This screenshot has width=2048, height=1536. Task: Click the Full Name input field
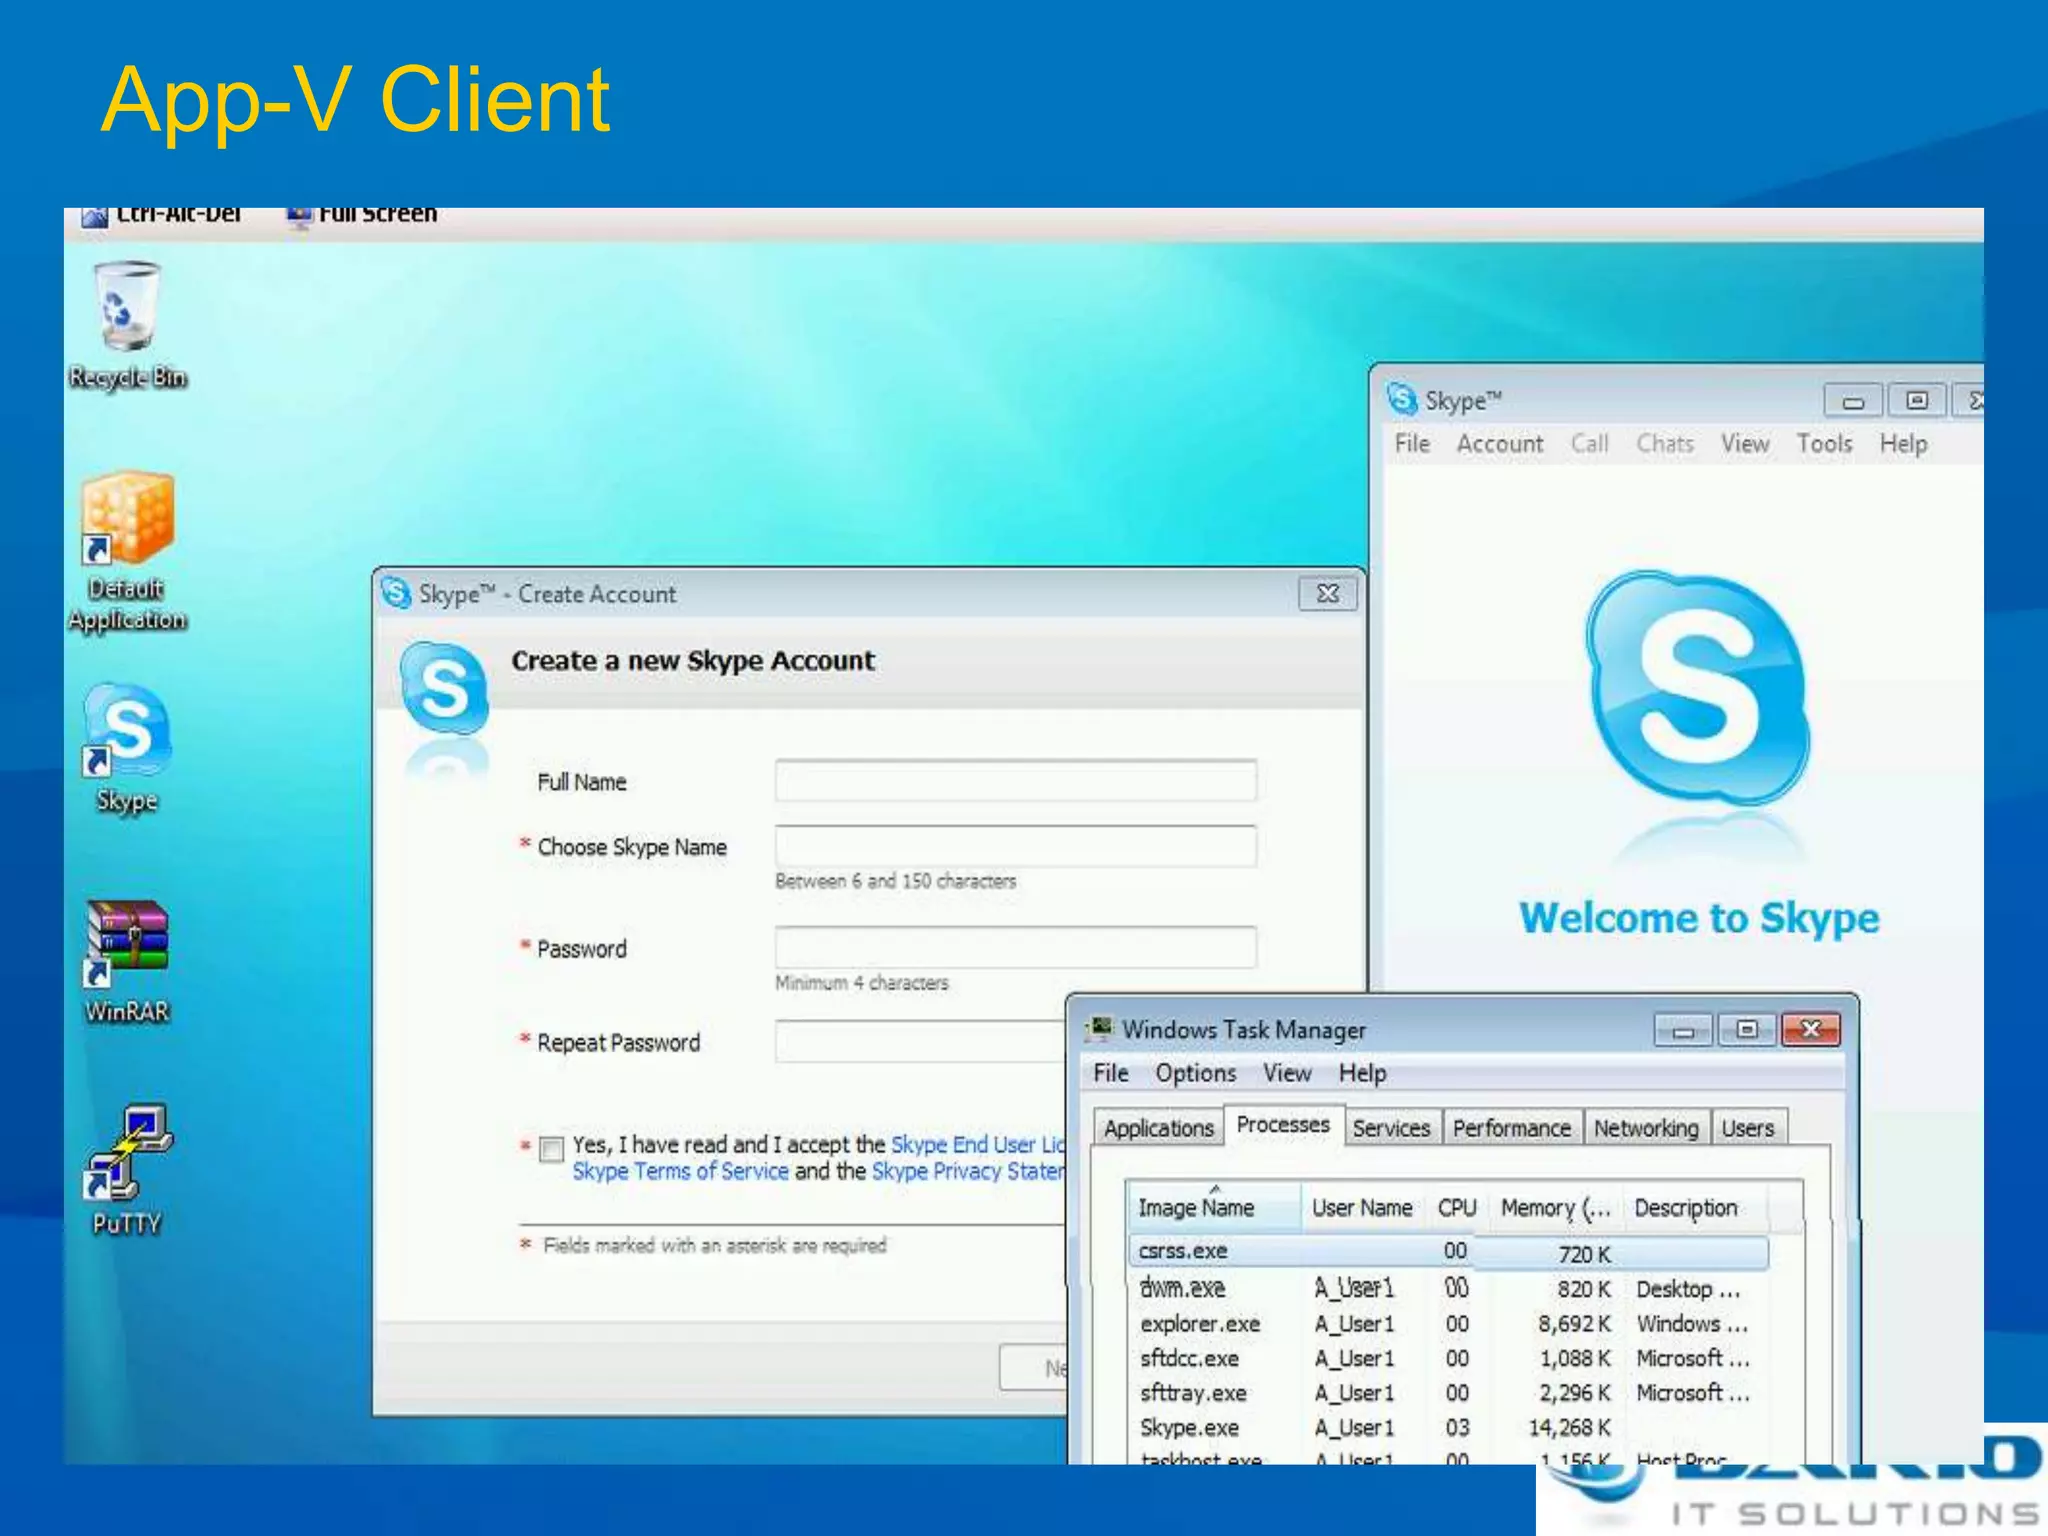coord(1015,780)
